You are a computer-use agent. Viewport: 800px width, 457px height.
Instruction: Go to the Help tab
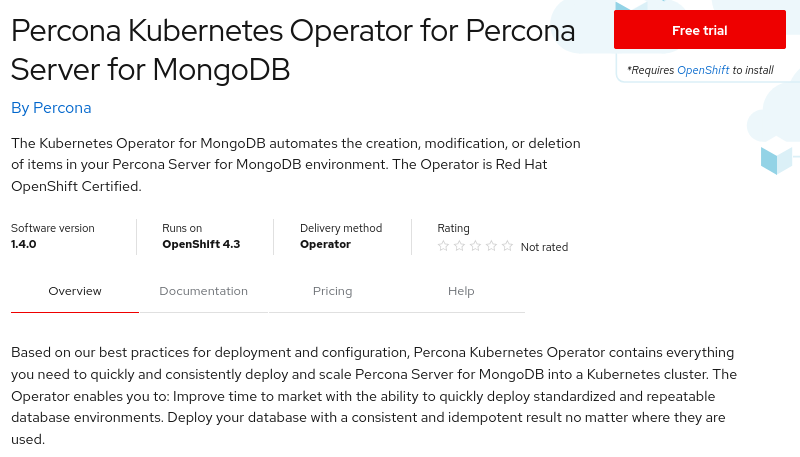coord(461,291)
